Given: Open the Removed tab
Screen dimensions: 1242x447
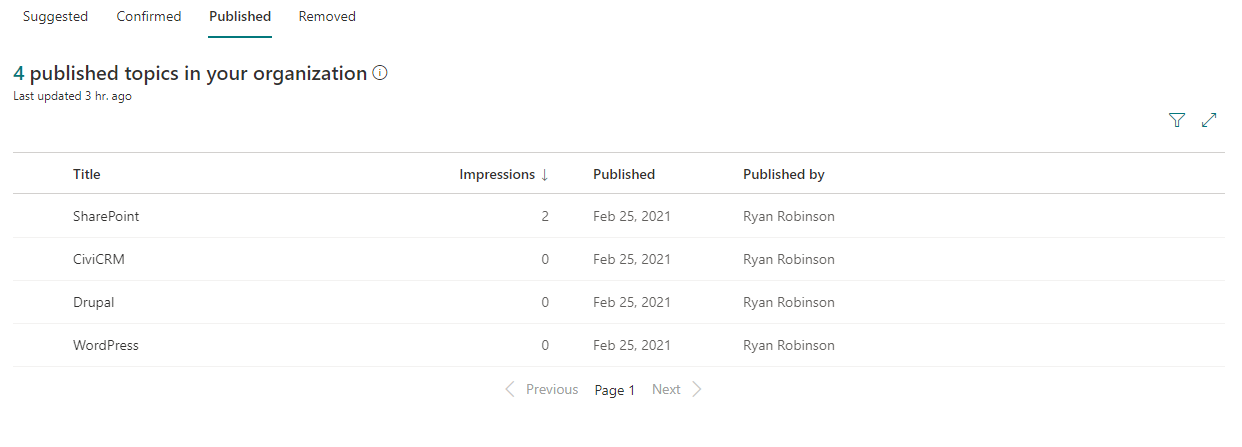Looking at the screenshot, I should click(x=327, y=17).
